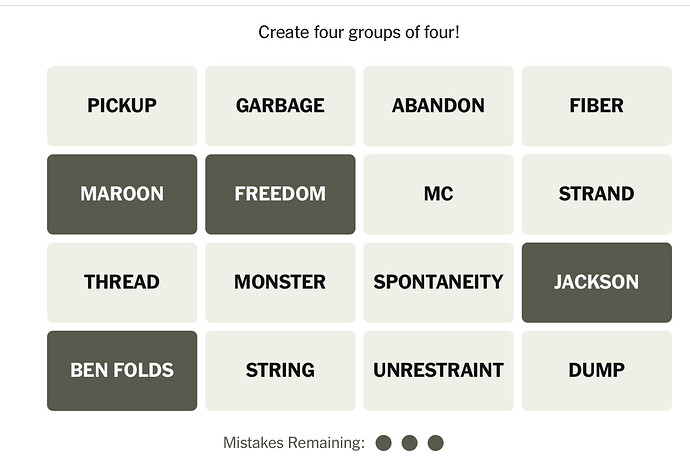Select the STRING tile
Viewport: 690px width, 461px height.
click(280, 371)
